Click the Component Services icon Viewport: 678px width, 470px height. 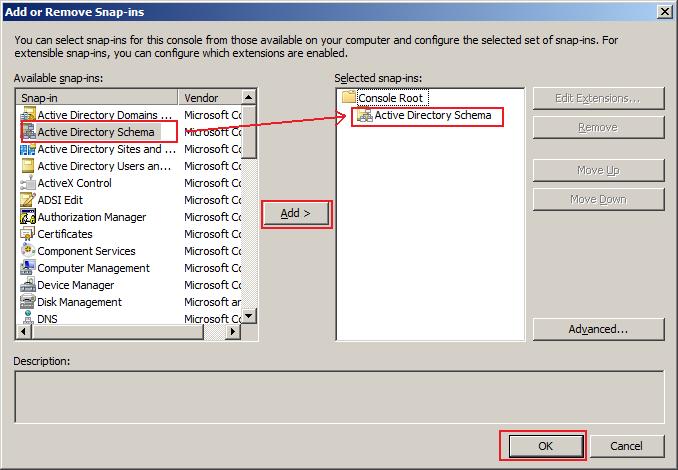pos(28,251)
